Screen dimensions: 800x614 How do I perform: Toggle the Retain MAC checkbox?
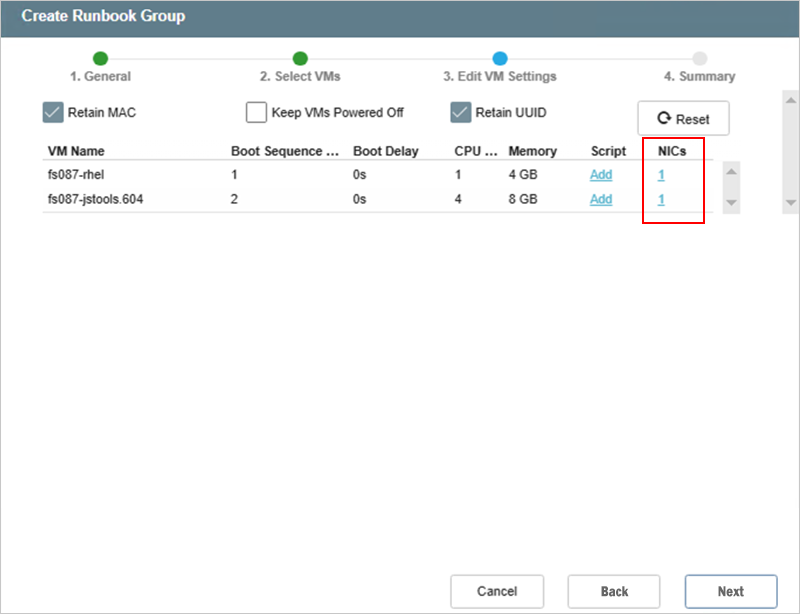54,113
